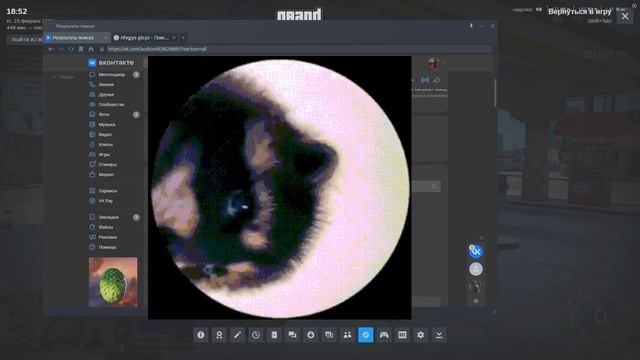Click the browser reload icon
The width and height of the screenshot is (640, 360).
[x=71, y=49]
